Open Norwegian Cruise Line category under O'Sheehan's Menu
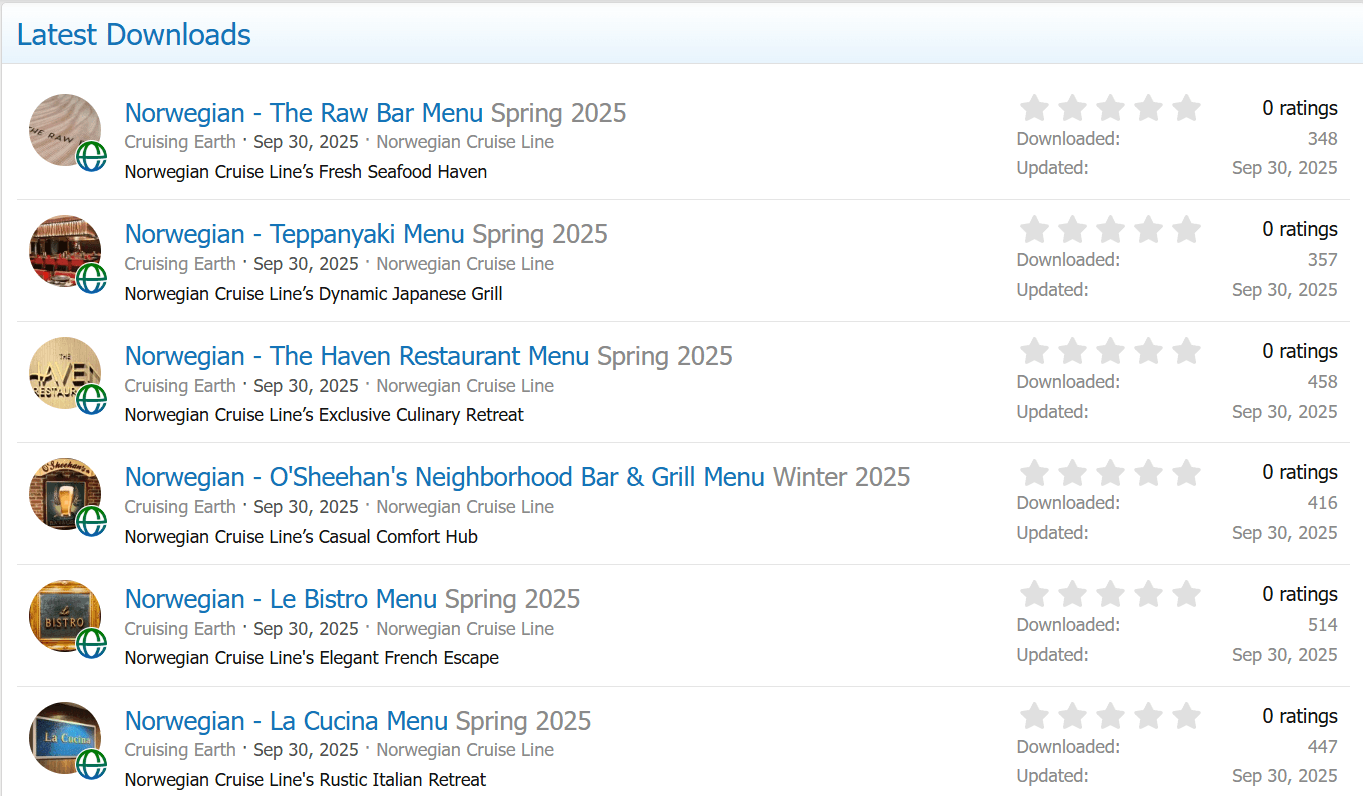The height and width of the screenshot is (796, 1363). tap(465, 507)
